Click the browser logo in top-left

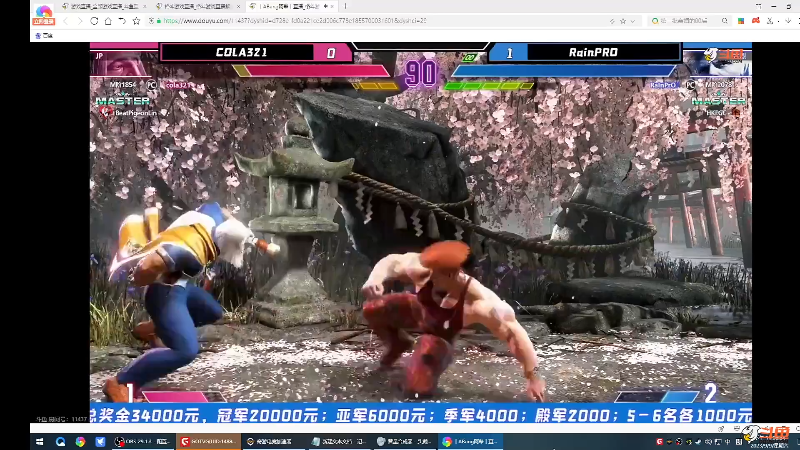(43, 14)
